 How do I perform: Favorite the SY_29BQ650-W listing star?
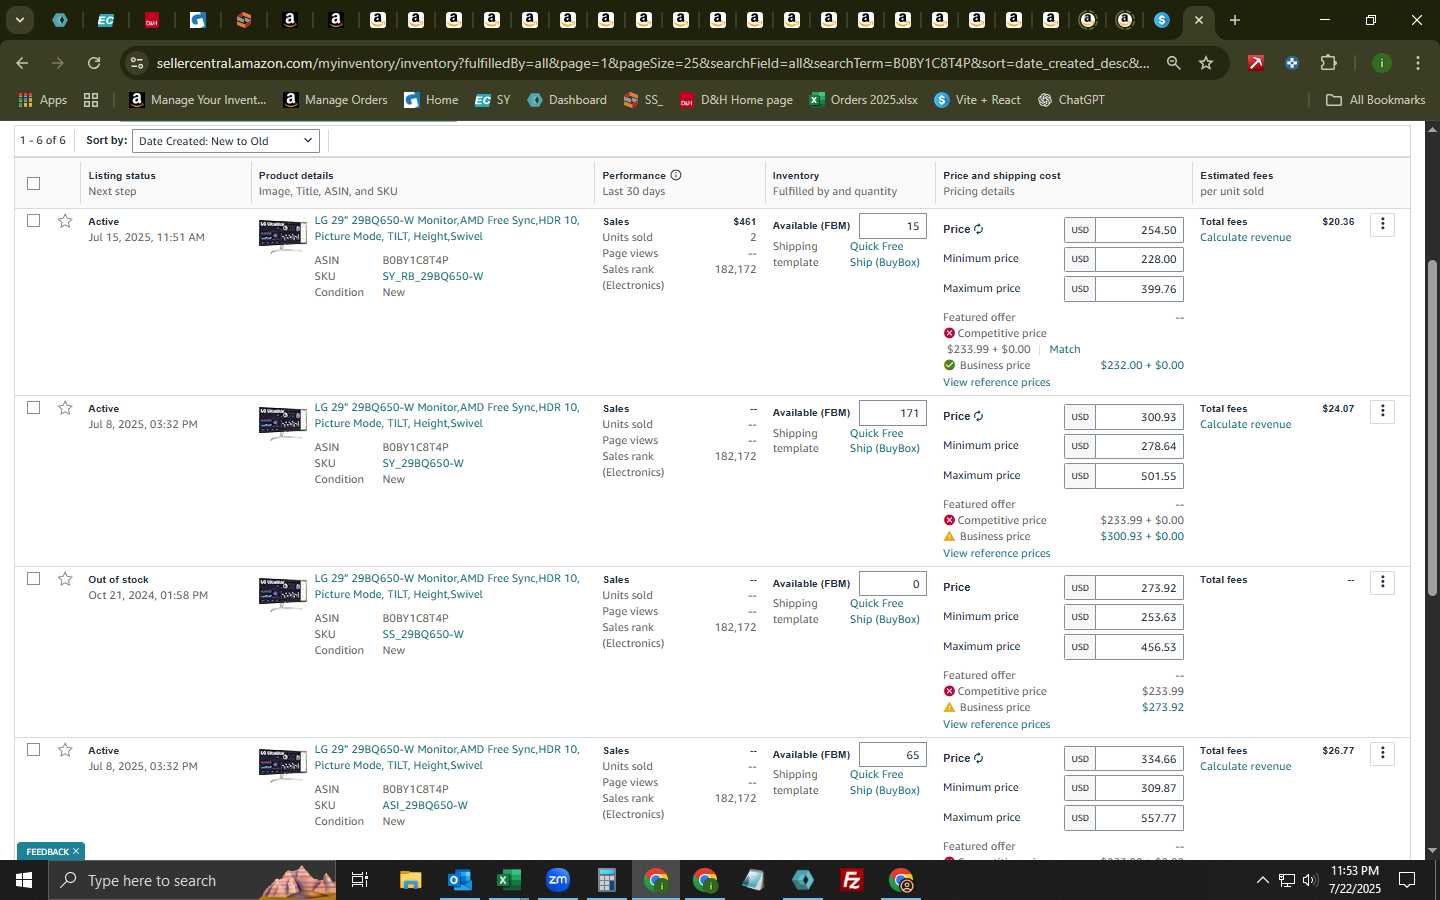tap(65, 408)
